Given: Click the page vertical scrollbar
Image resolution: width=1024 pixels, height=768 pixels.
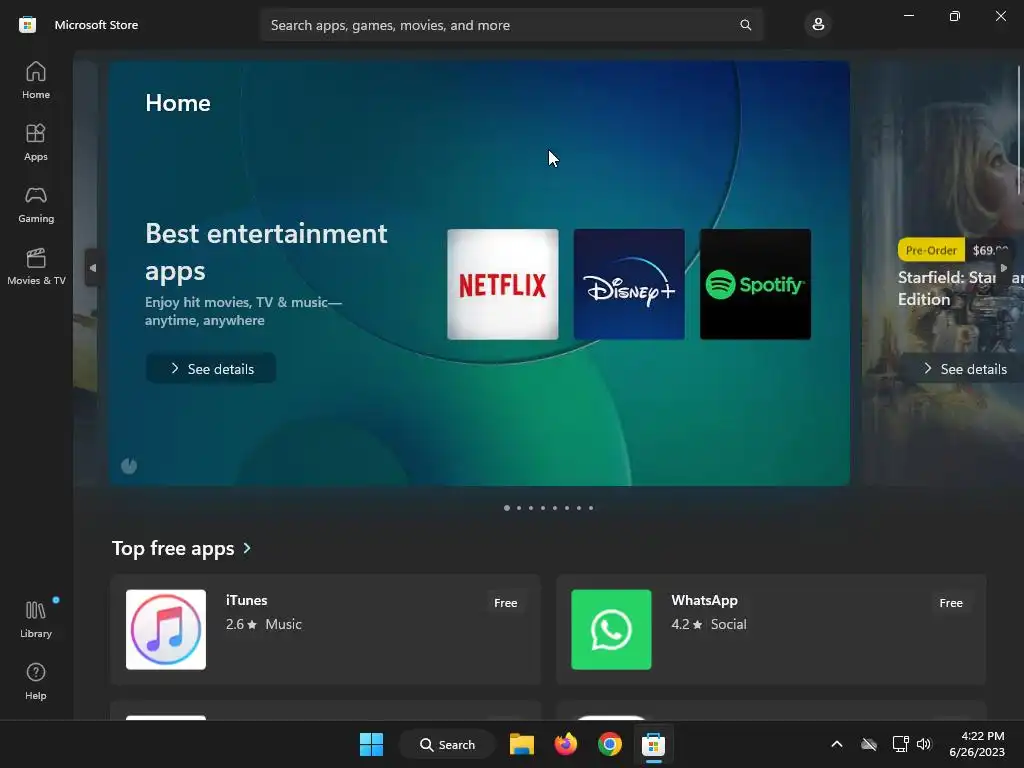Looking at the screenshot, I should 1019,129.
